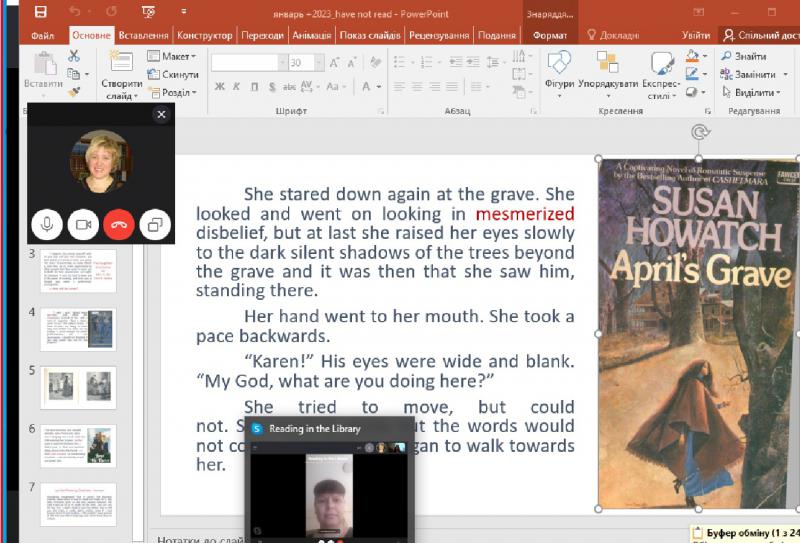Click the font name input box
The width and height of the screenshot is (800, 543).
point(244,63)
